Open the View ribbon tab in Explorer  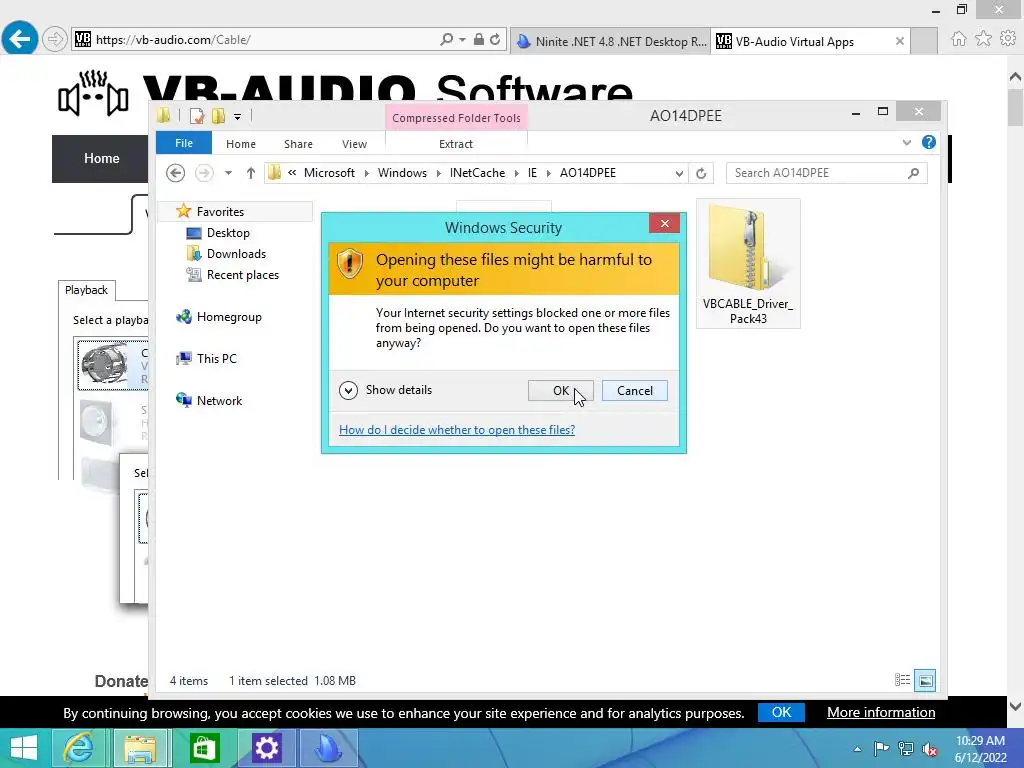point(355,144)
